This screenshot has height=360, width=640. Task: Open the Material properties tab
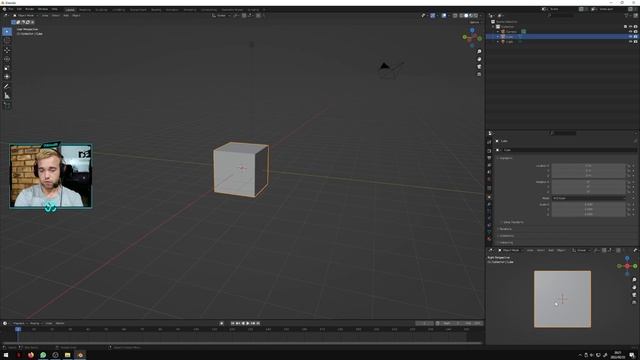(x=489, y=239)
